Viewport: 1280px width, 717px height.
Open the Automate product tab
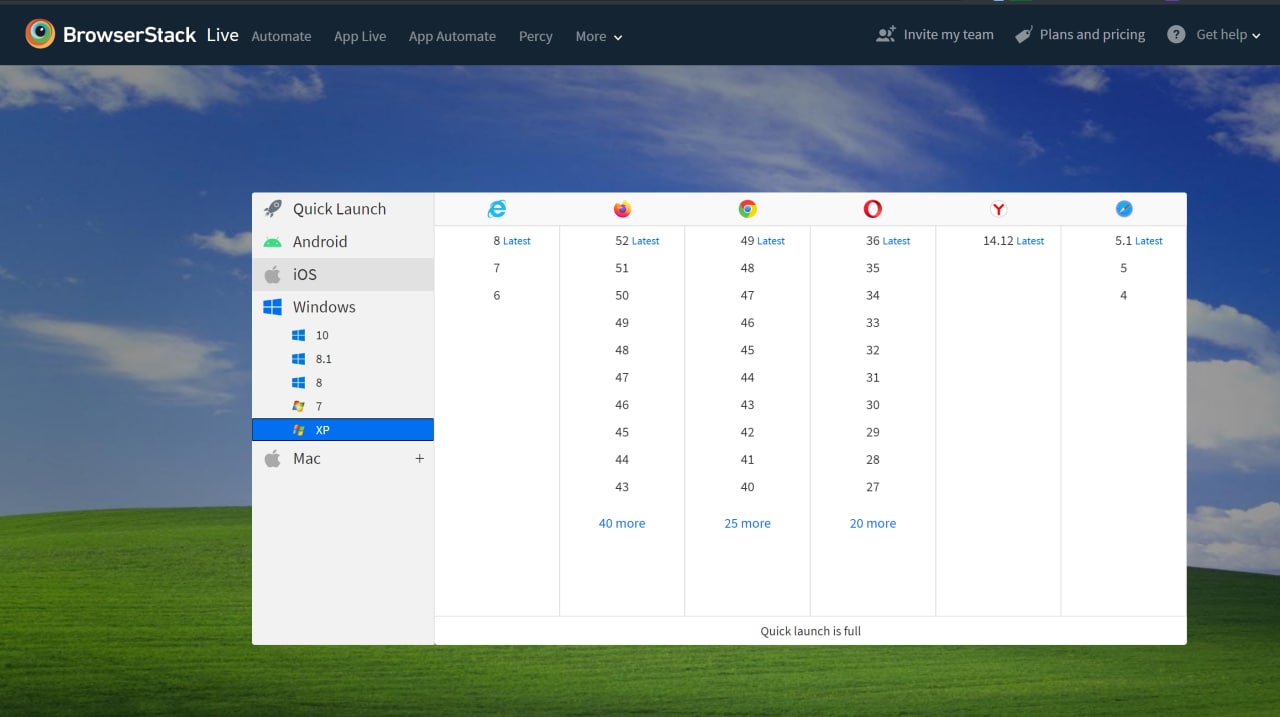[281, 36]
